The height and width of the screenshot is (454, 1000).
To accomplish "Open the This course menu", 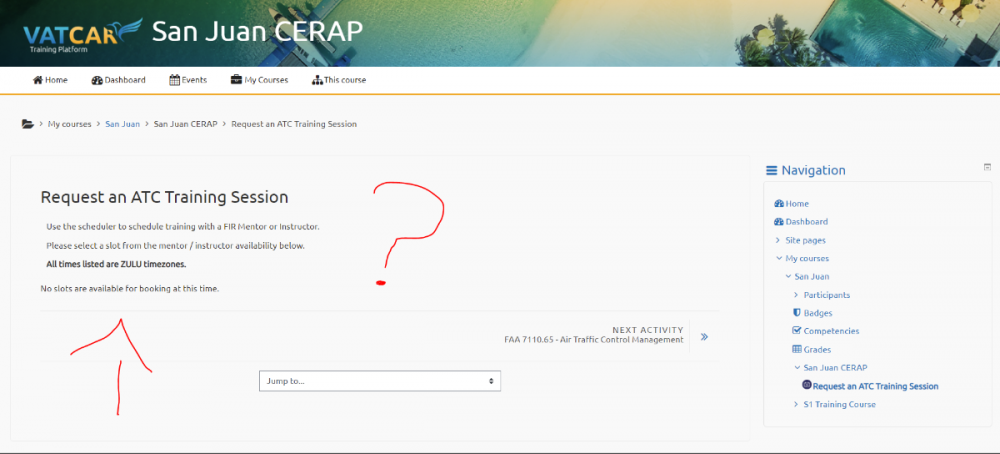I will pos(339,80).
